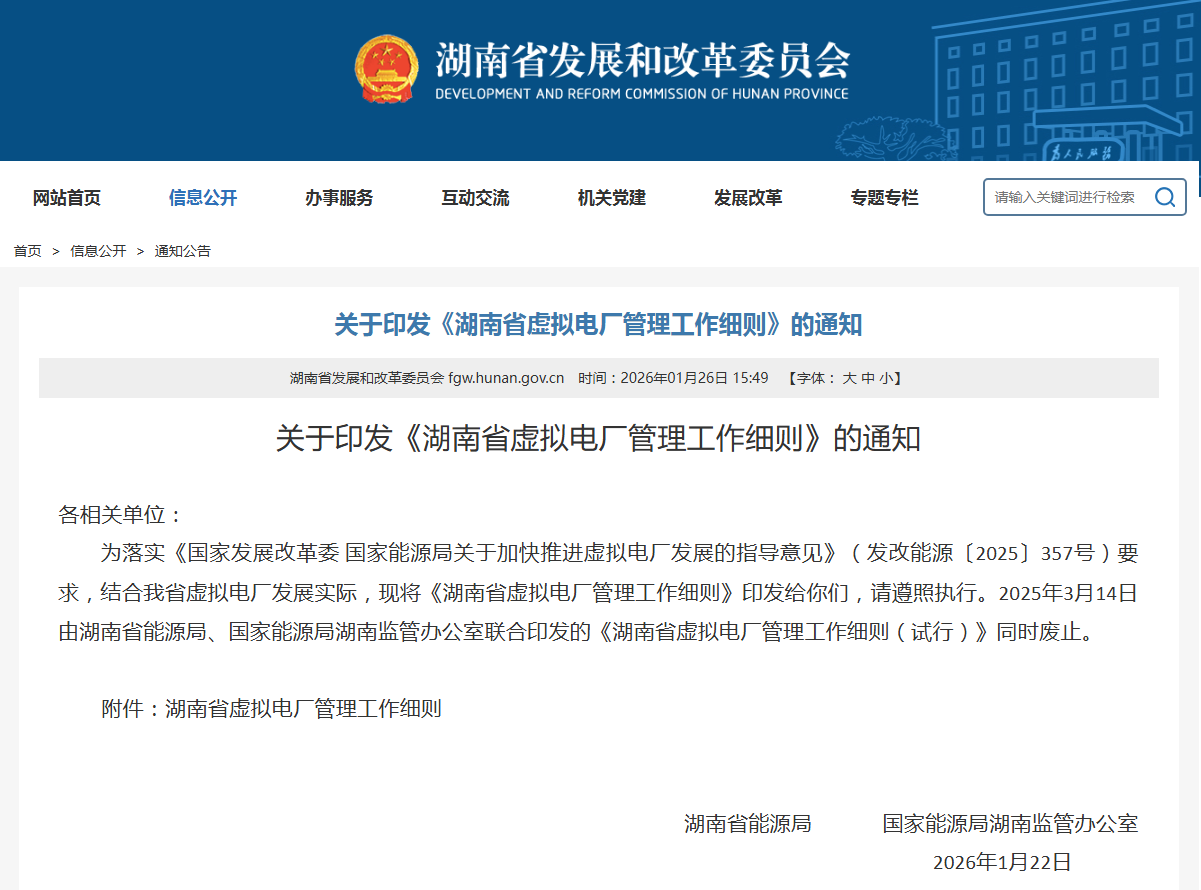The height and width of the screenshot is (890, 1201).
Task: Set font size to 大
Action: pyautogui.click(x=849, y=378)
